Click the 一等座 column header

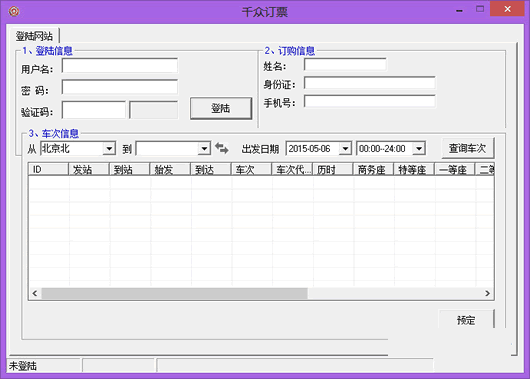(455, 169)
